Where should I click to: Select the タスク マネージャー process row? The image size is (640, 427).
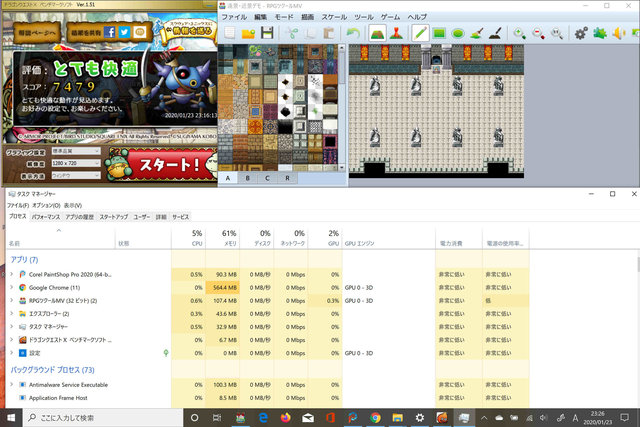click(x=268, y=327)
